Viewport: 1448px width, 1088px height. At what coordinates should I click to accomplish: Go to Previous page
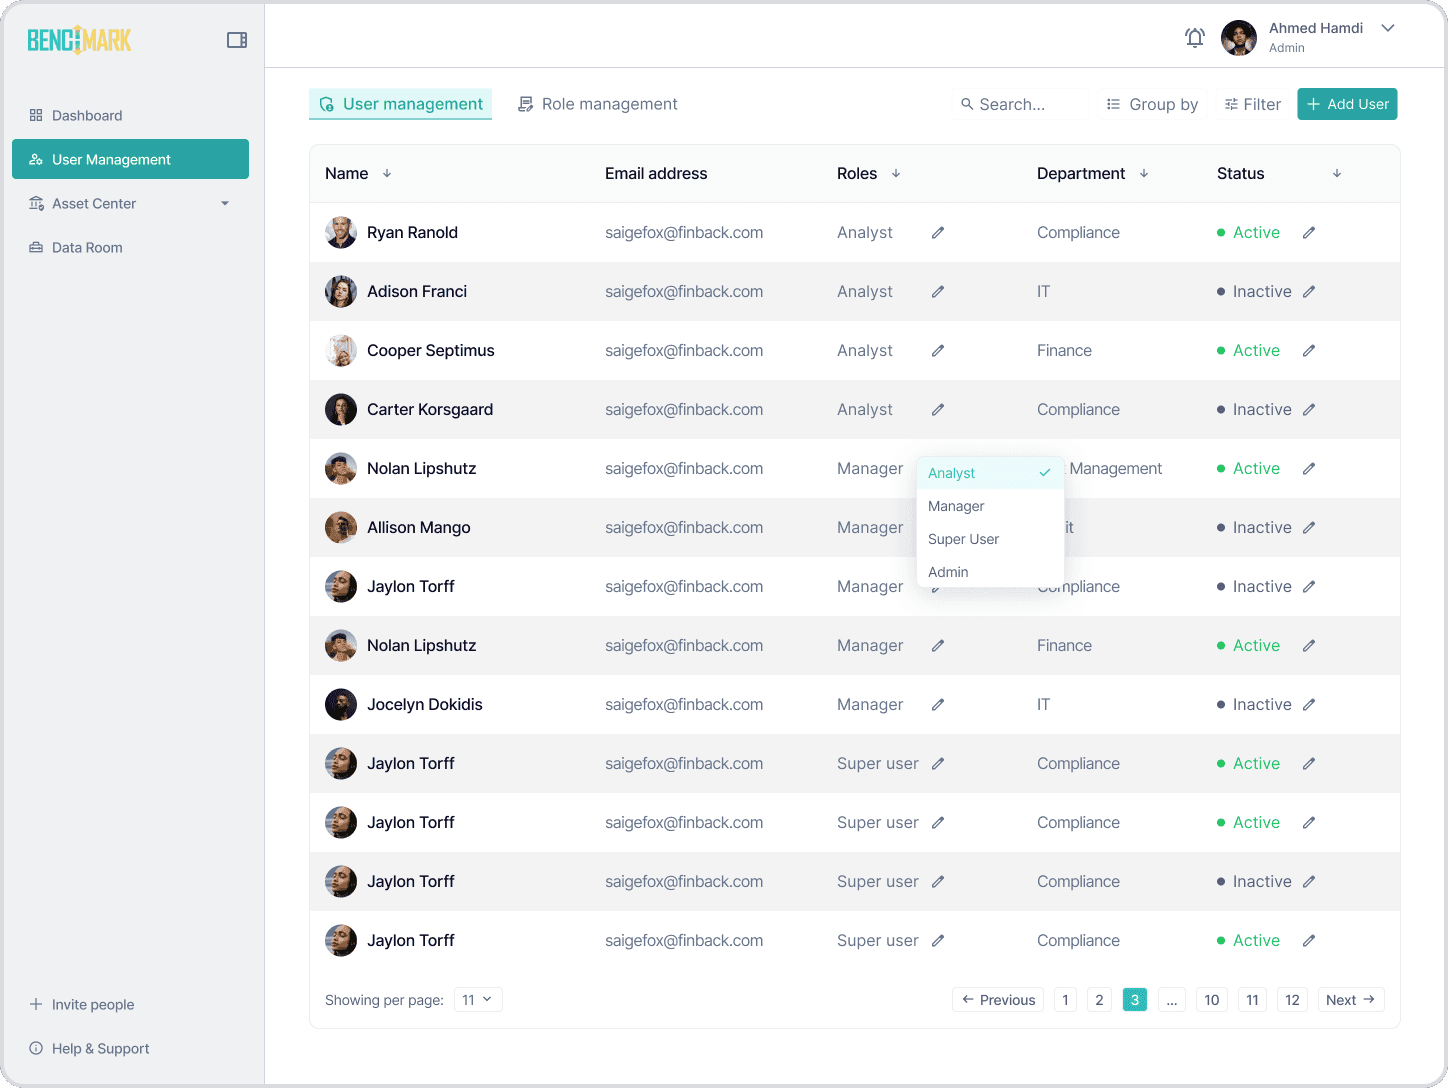pyautogui.click(x=998, y=1000)
